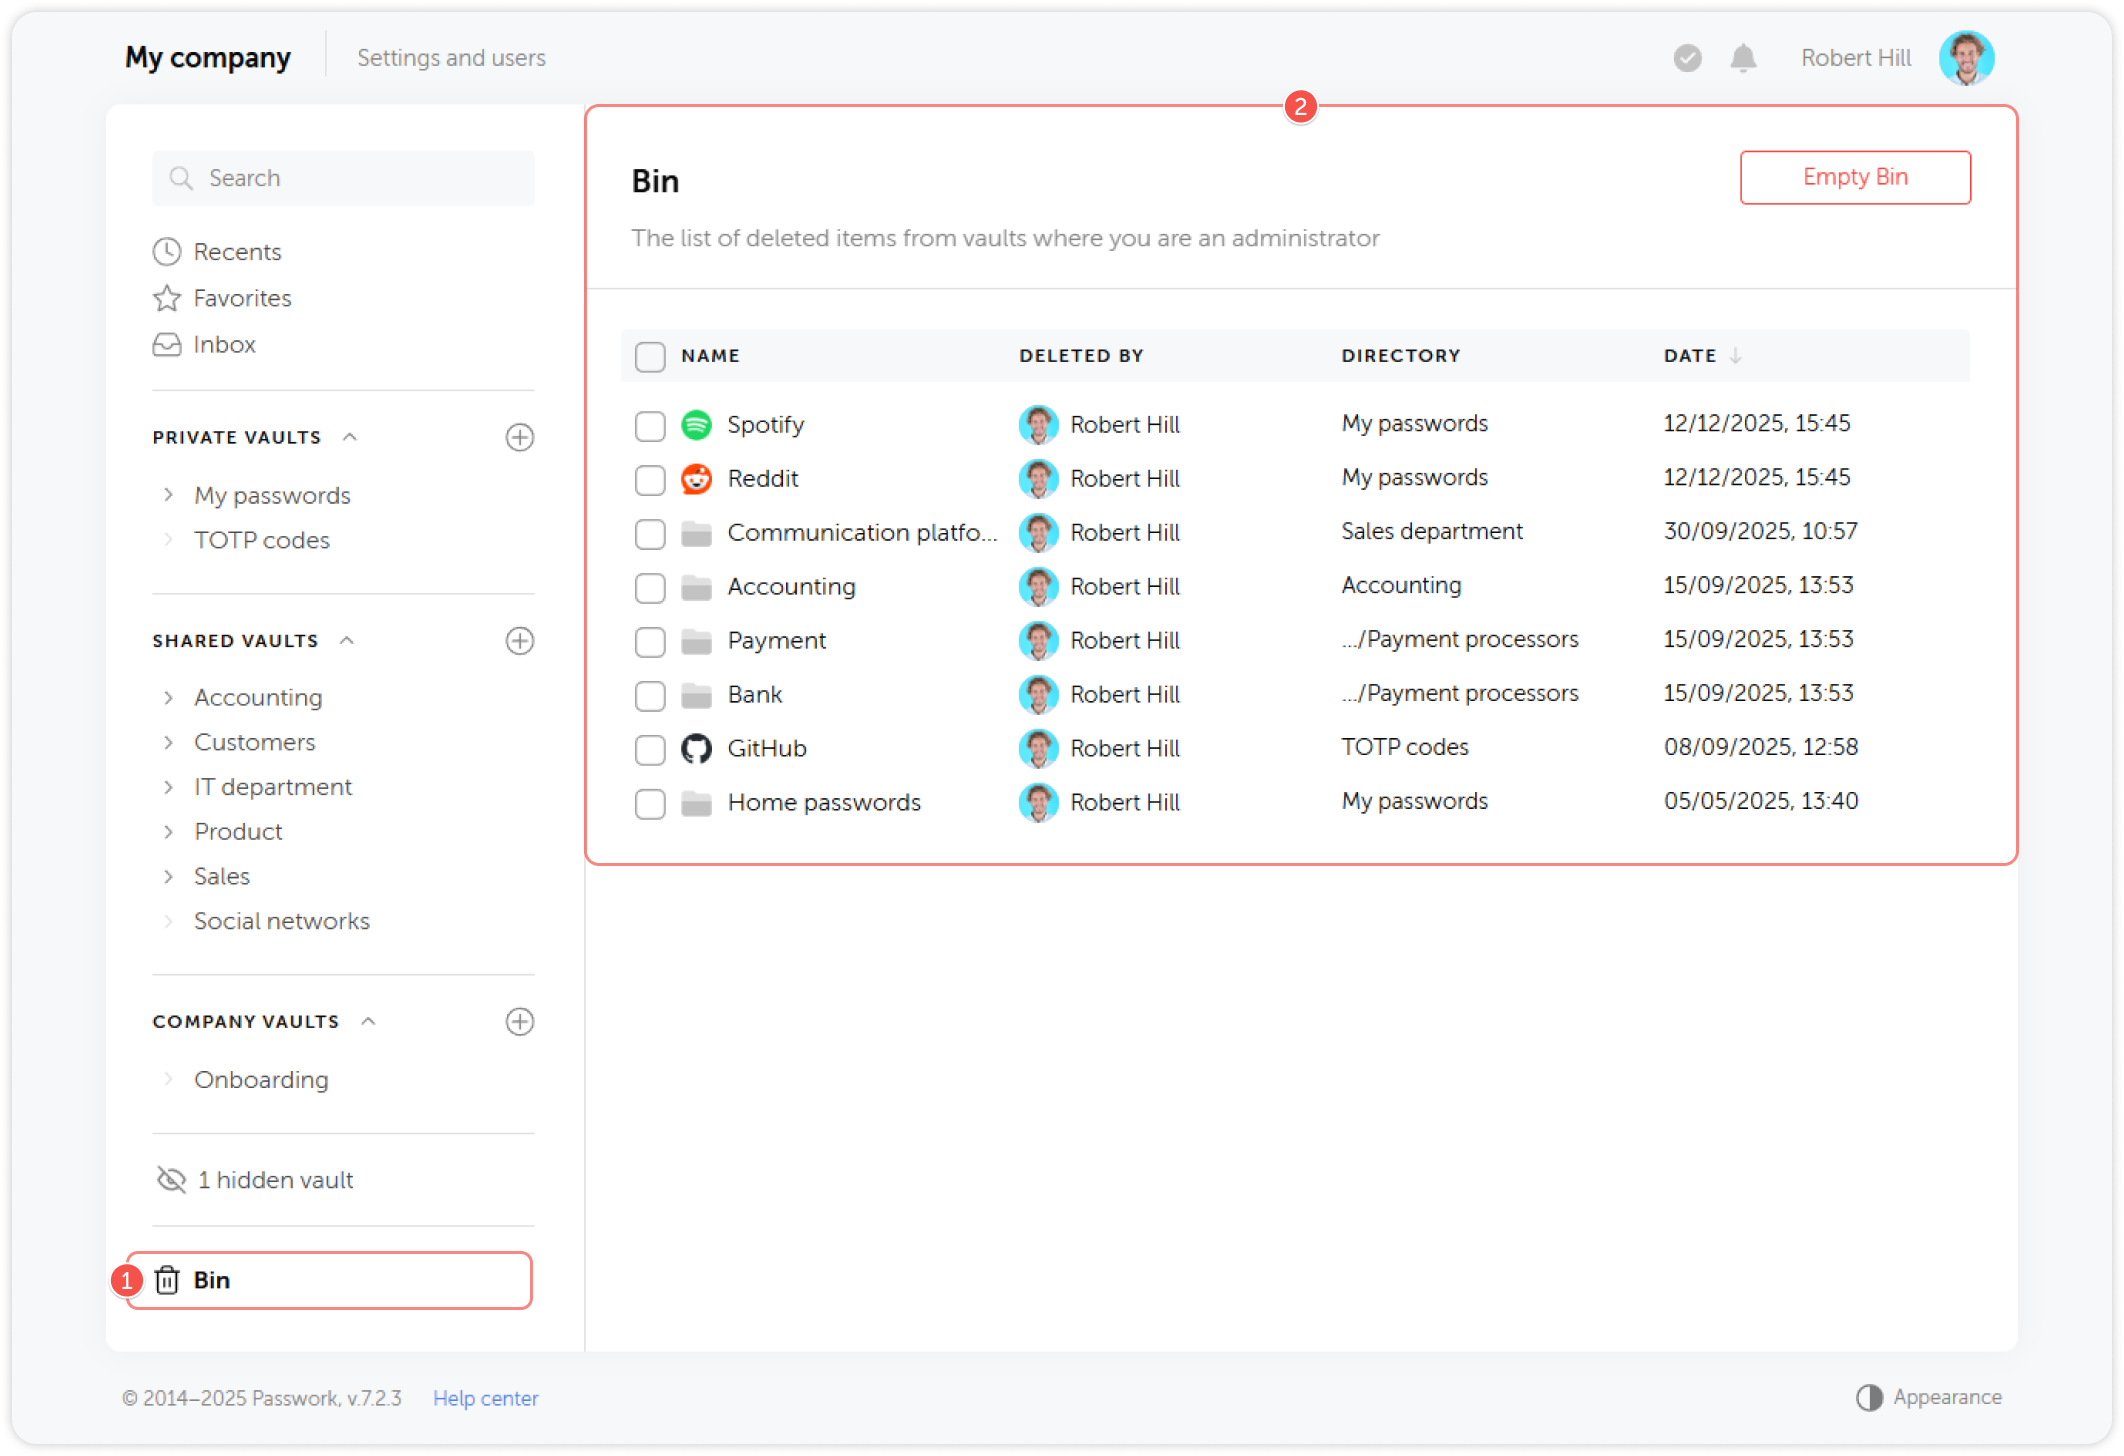Switch to Settings and users
2124x1456 pixels.
click(x=451, y=57)
